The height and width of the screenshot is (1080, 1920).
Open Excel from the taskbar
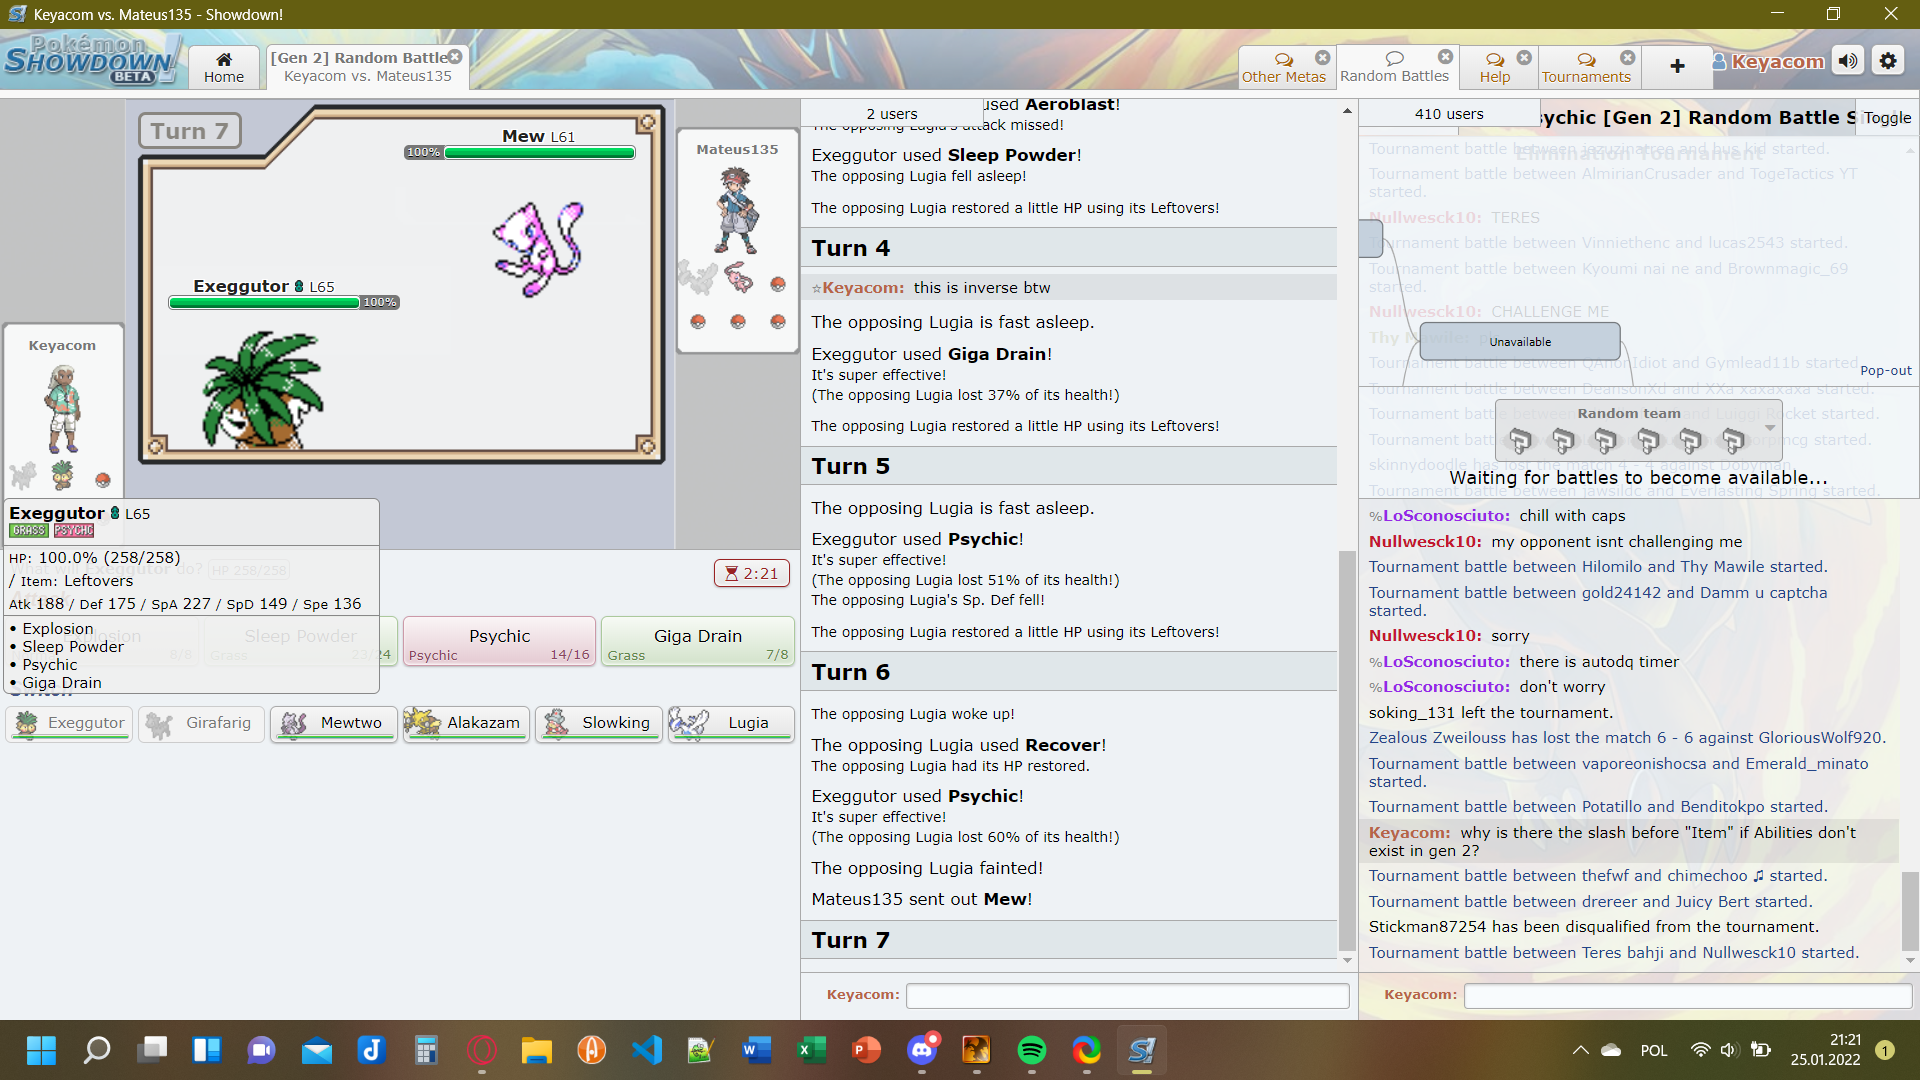pos(811,1050)
